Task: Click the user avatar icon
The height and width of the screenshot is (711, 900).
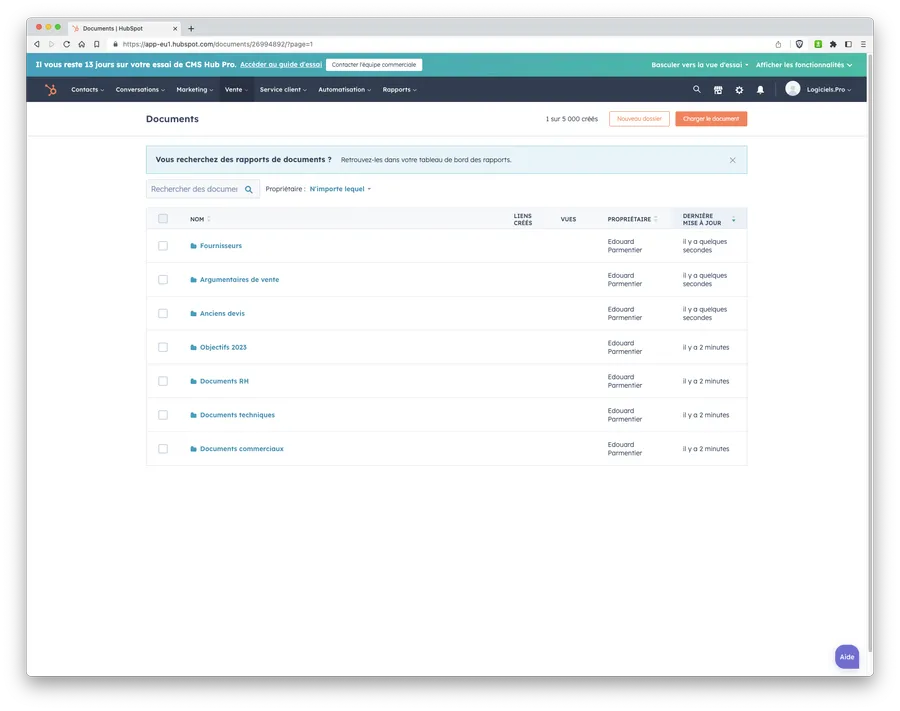Action: [x=793, y=88]
